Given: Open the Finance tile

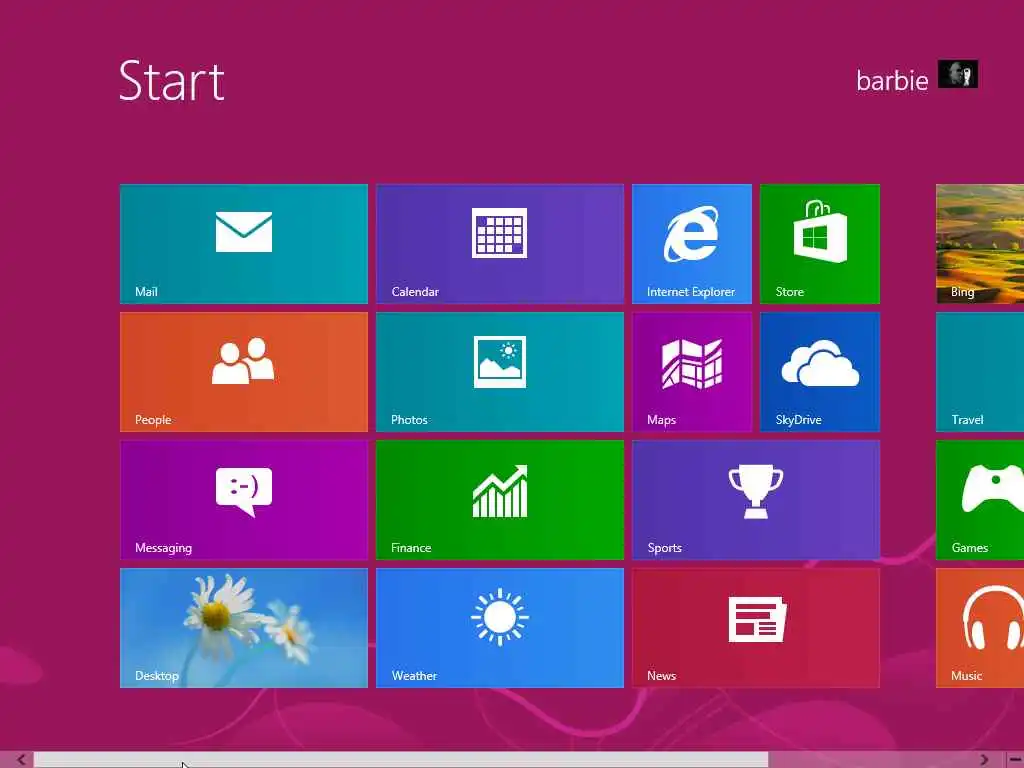Looking at the screenshot, I should pos(500,500).
